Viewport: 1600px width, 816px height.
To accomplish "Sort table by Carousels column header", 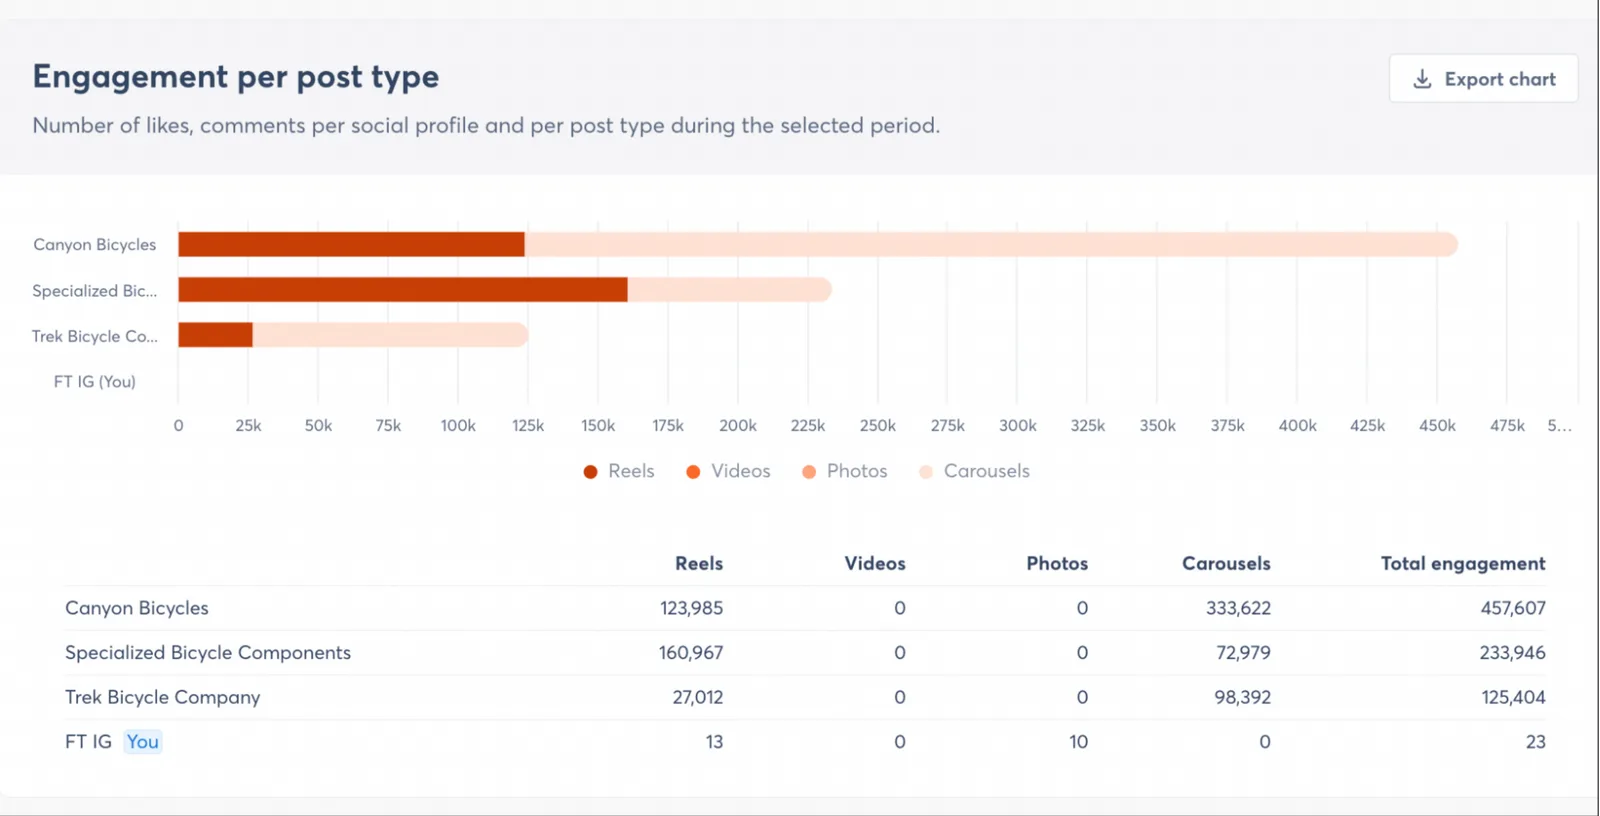I will point(1226,563).
